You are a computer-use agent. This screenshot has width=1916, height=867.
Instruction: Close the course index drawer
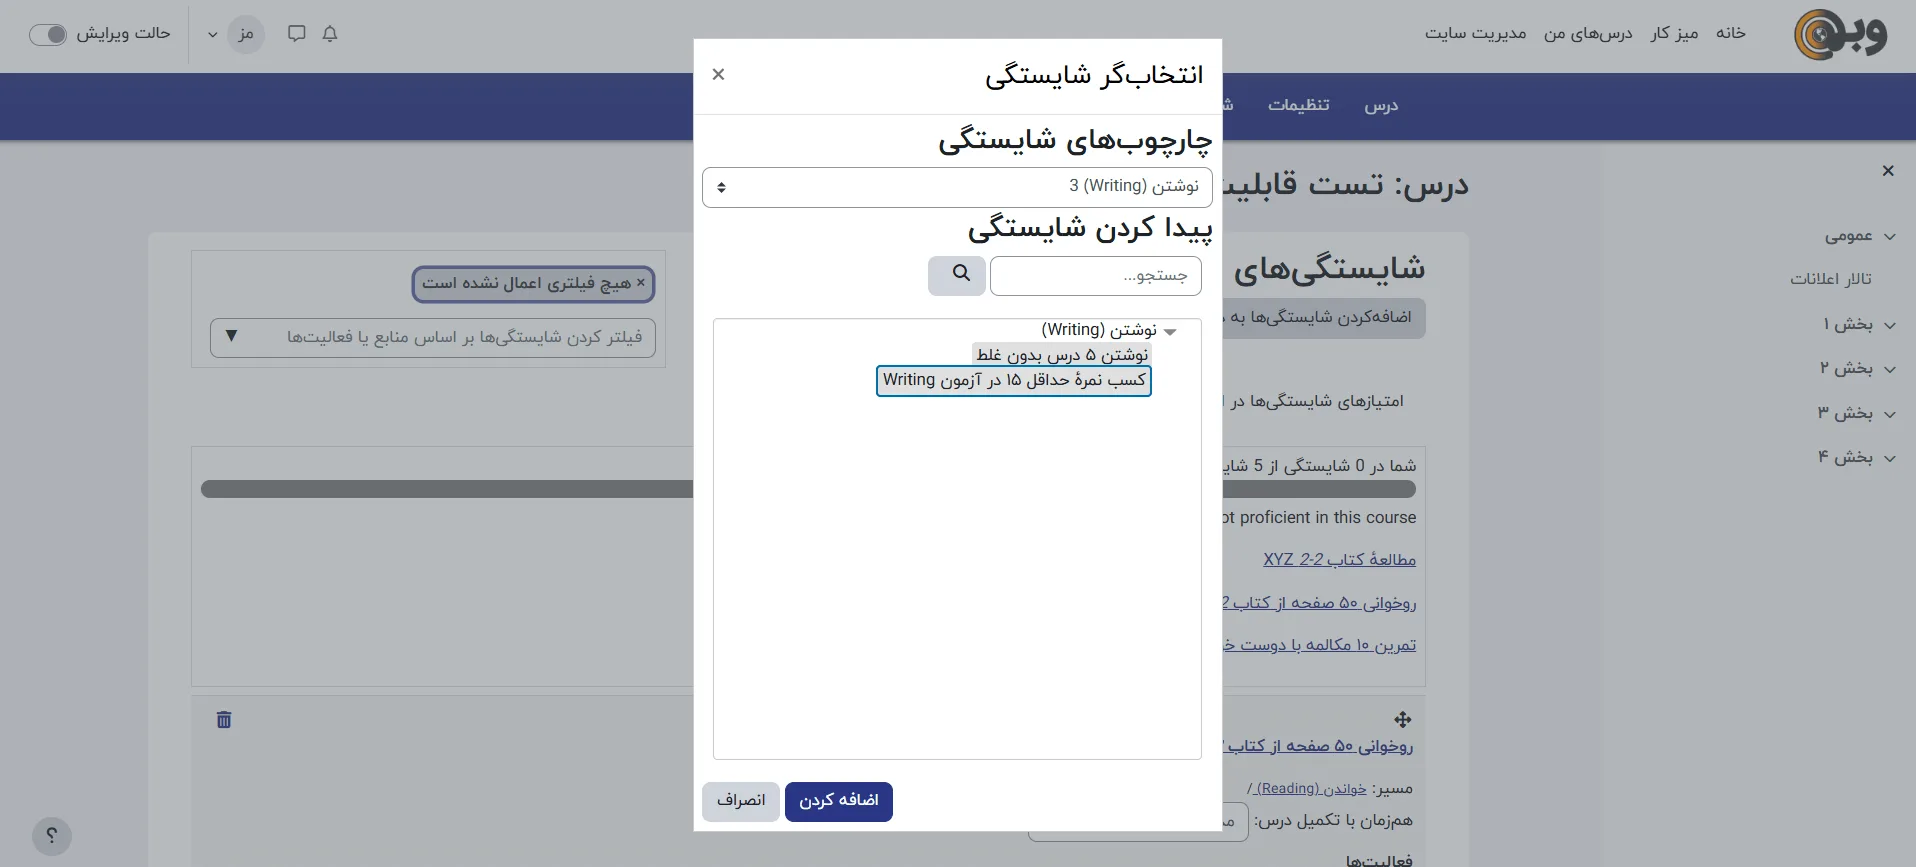pyautogui.click(x=1888, y=171)
